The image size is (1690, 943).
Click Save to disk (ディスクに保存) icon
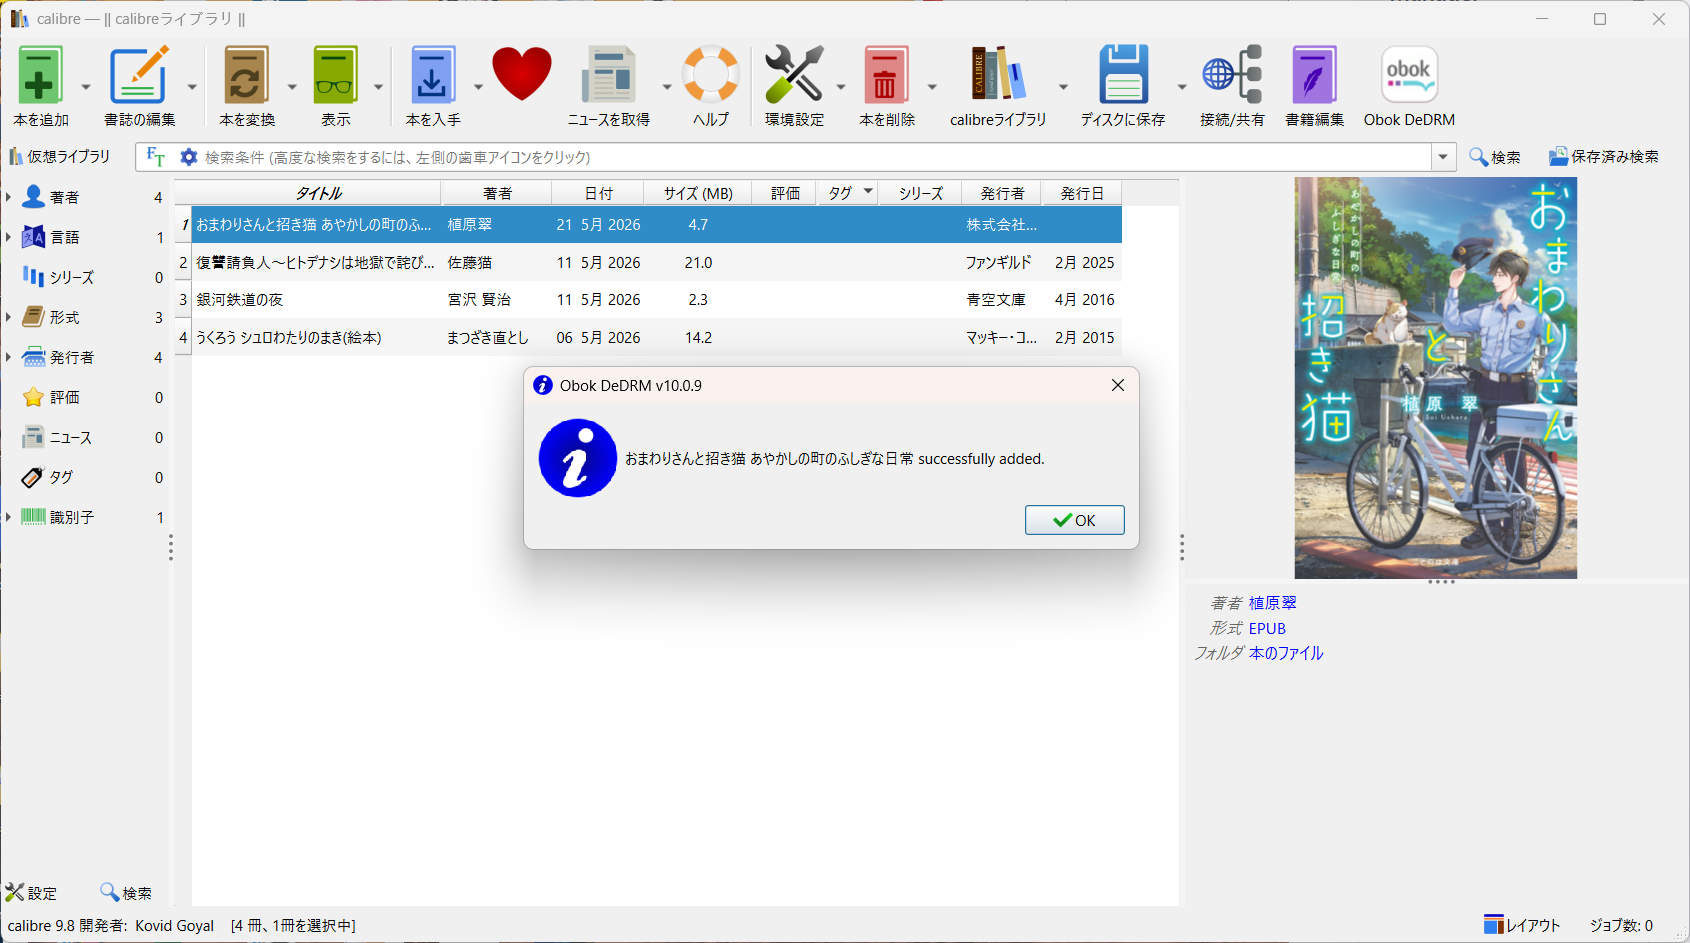point(1122,75)
